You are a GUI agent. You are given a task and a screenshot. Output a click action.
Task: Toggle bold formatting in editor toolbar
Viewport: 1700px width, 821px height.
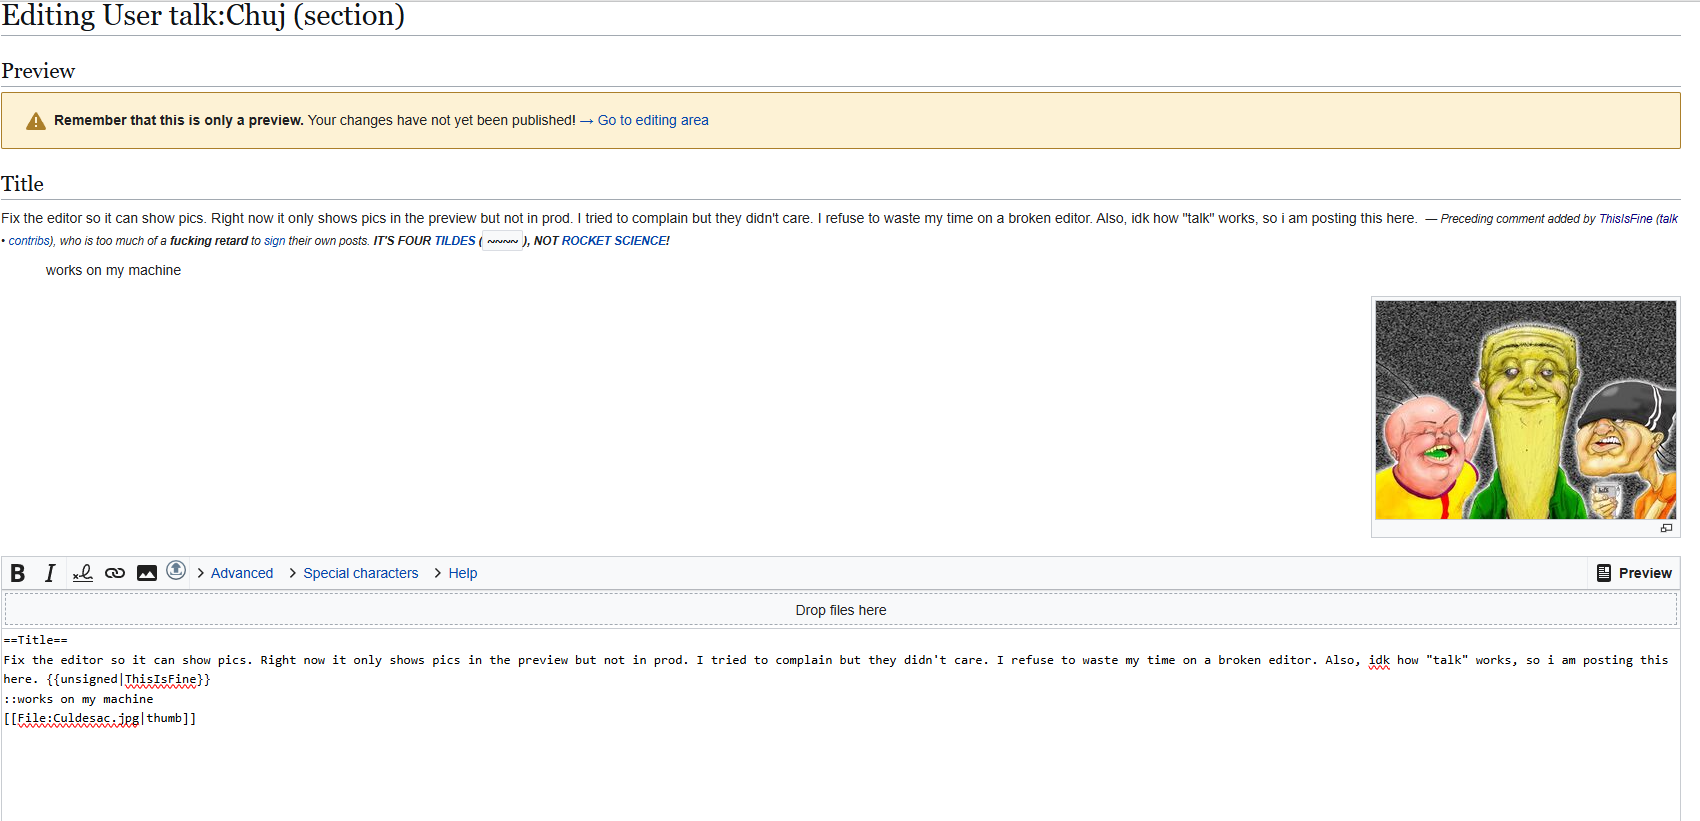click(18, 573)
